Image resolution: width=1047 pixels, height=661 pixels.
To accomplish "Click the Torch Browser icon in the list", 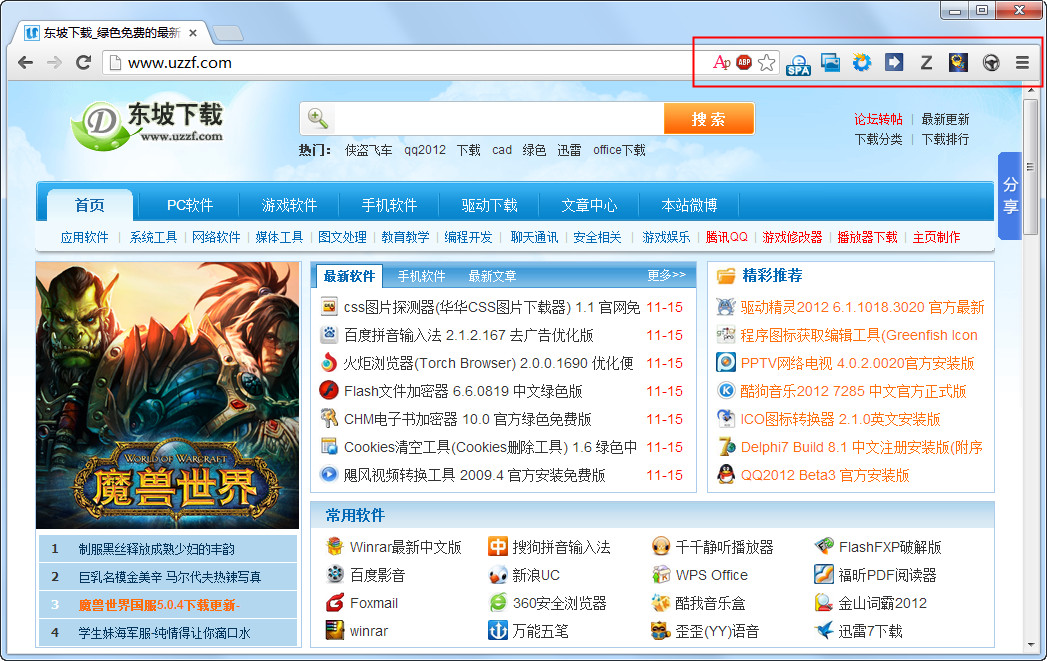I will [329, 363].
